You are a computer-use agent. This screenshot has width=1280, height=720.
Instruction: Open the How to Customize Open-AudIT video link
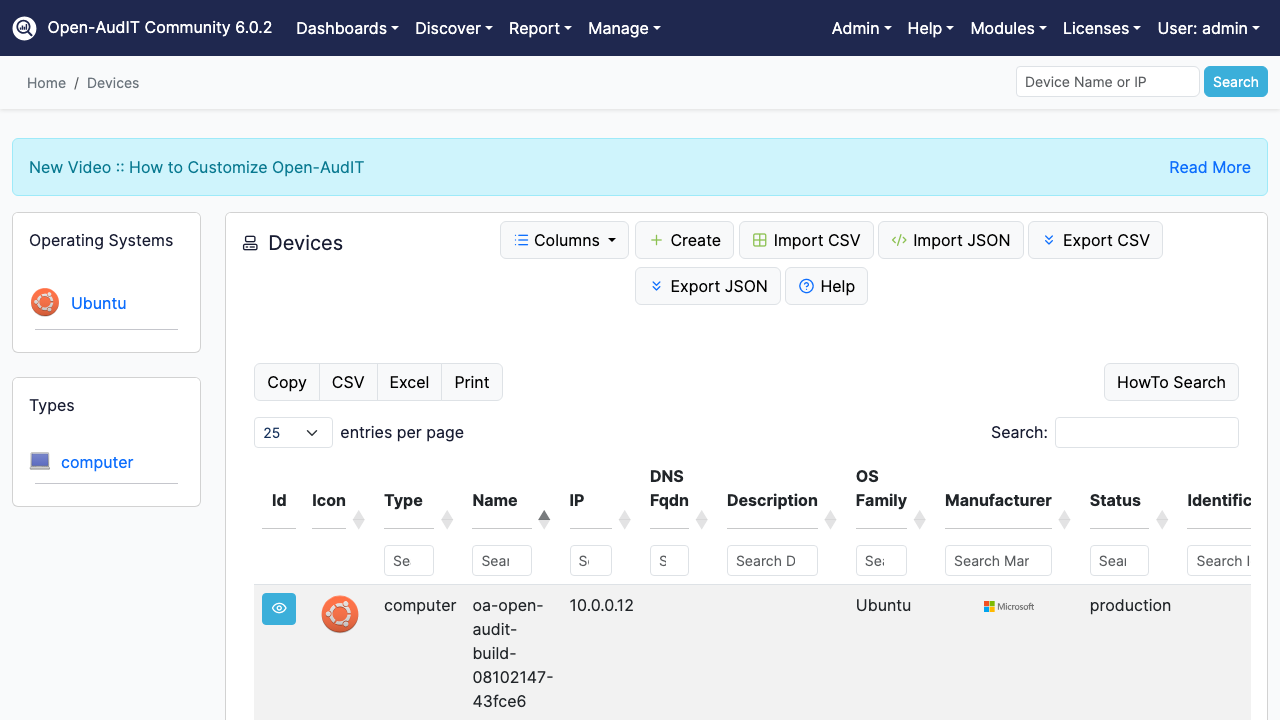(196, 167)
